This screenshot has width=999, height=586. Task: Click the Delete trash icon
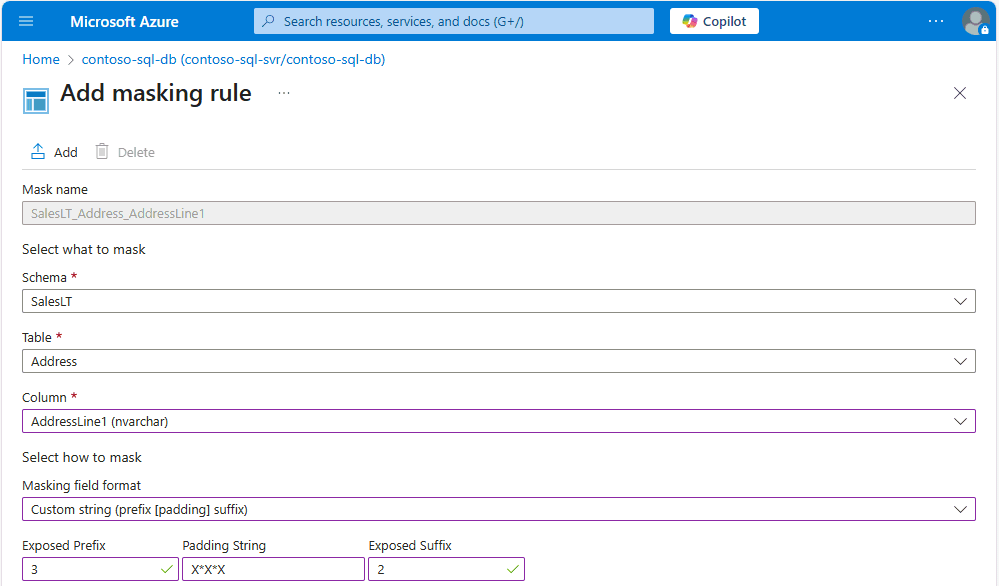[x=101, y=152]
